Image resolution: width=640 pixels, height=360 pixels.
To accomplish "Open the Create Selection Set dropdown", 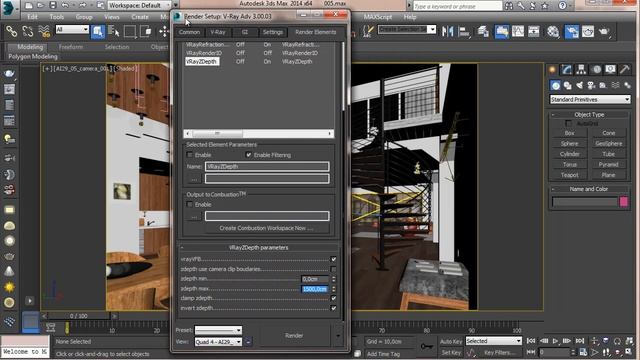I will (407, 29).
